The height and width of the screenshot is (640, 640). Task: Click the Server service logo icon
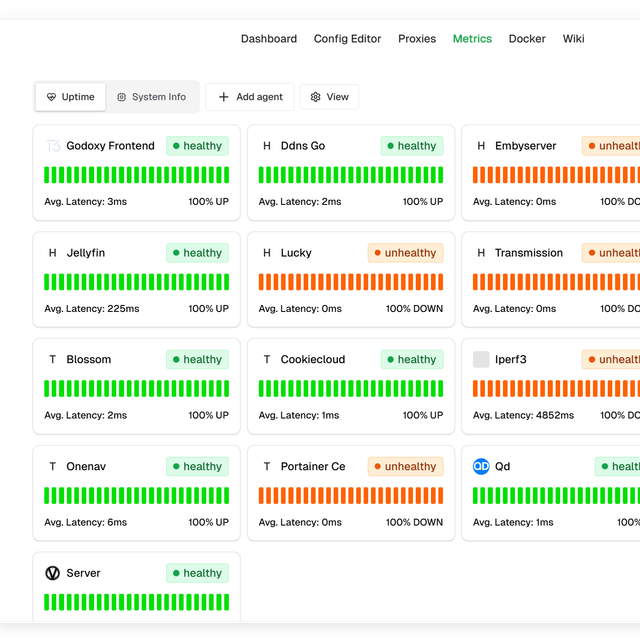pos(53,573)
